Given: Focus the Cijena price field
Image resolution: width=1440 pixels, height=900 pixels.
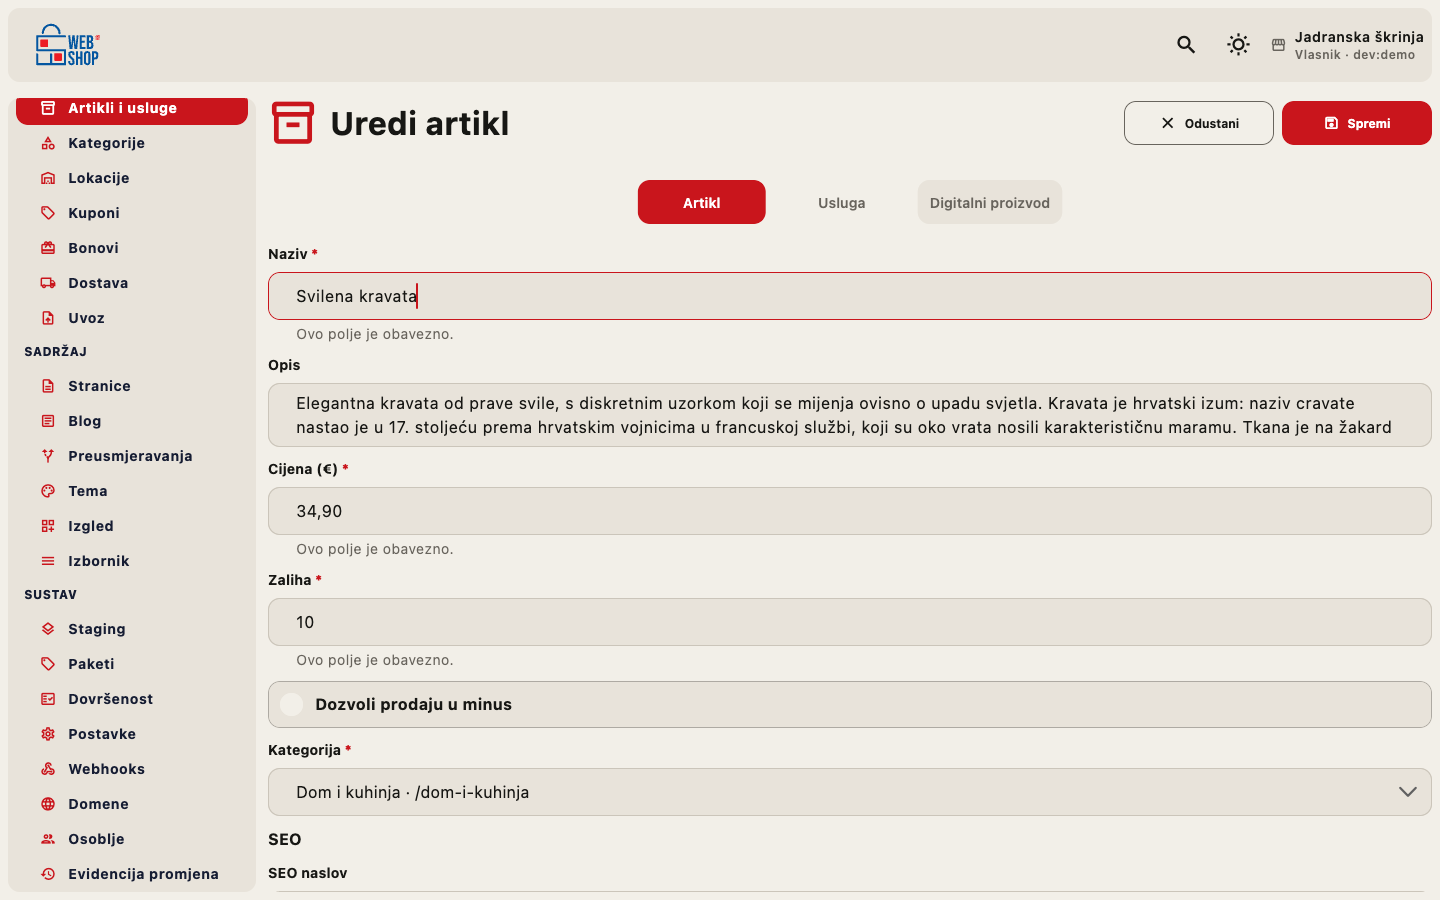Looking at the screenshot, I should pyautogui.click(x=850, y=511).
